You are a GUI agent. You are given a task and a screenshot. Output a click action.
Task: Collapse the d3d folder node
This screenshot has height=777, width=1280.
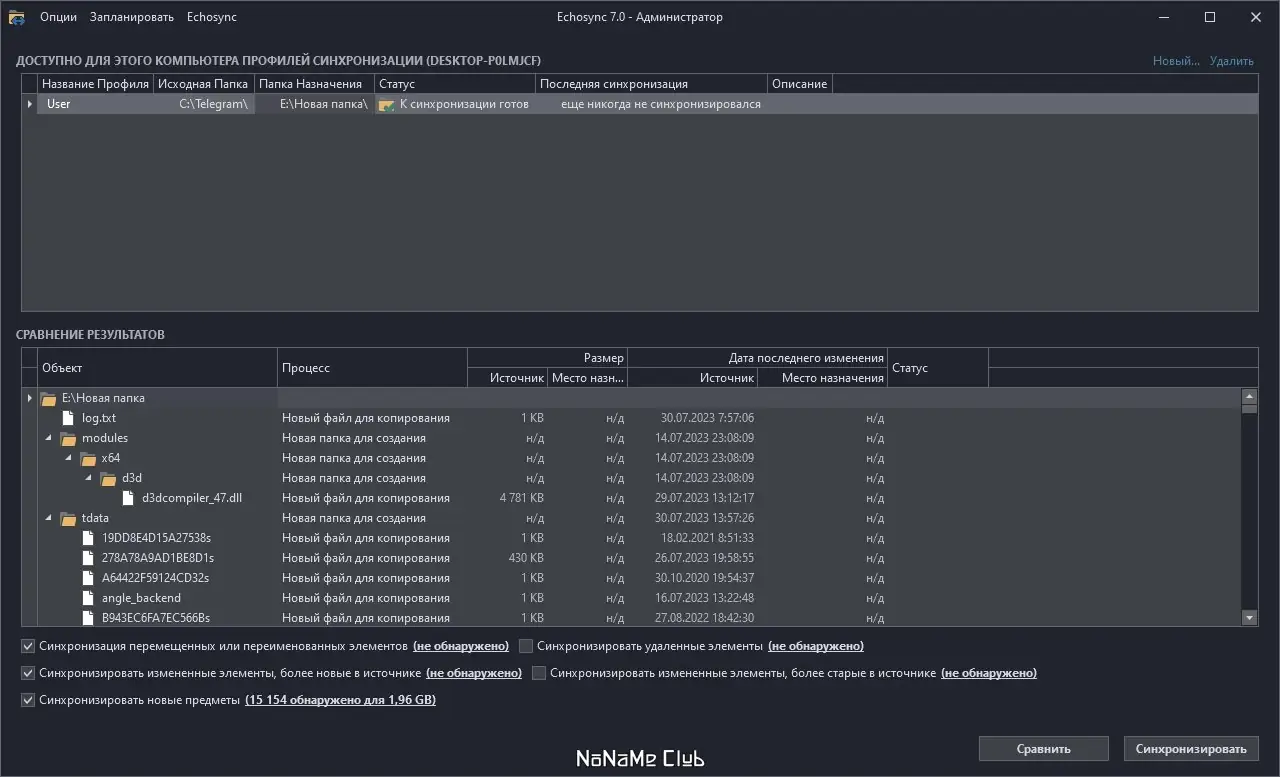pyautogui.click(x=89, y=478)
